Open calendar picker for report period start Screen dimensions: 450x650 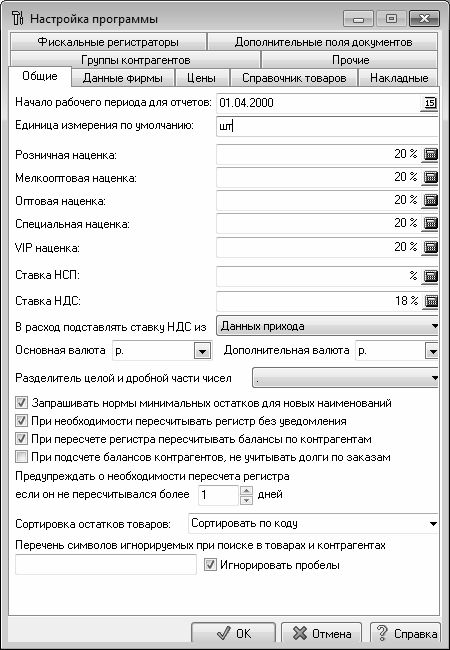coord(431,103)
